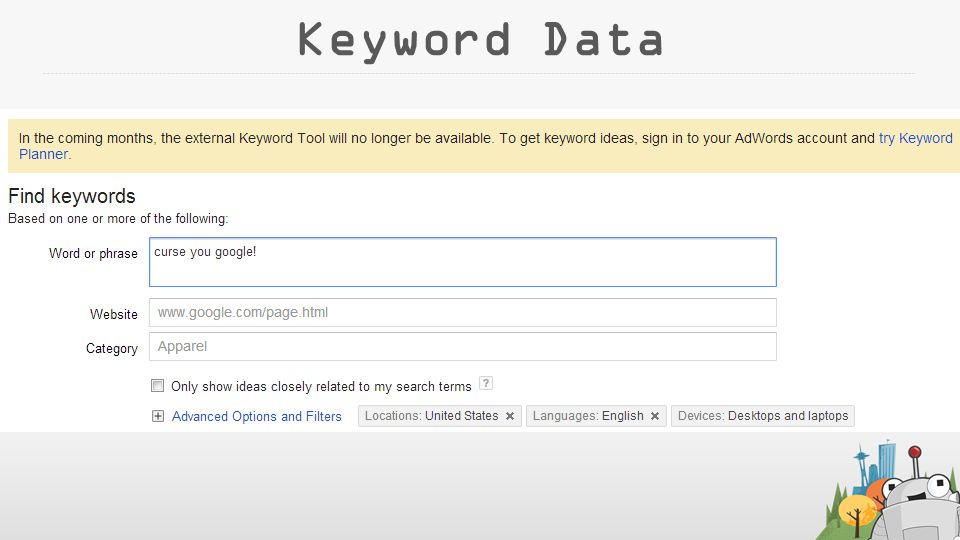Click the Website input field
The image size is (960, 540).
tap(463, 312)
